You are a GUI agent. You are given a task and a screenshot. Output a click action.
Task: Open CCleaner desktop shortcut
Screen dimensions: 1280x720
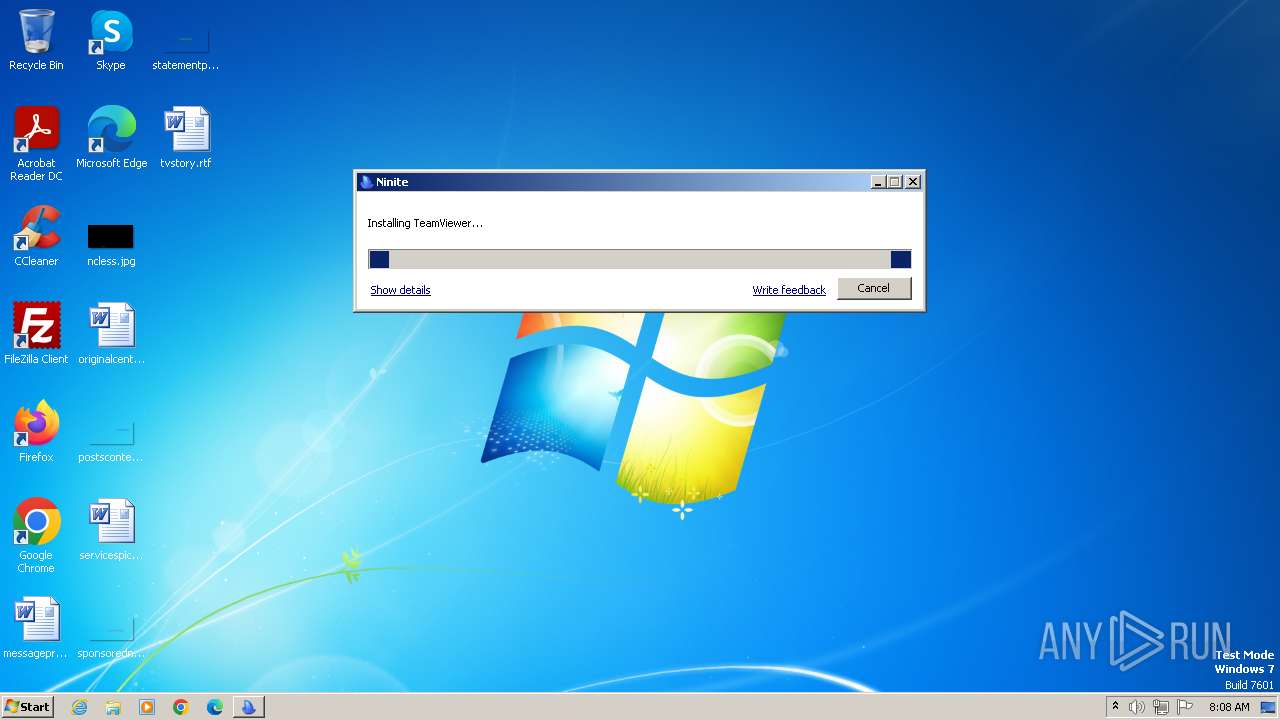[x=36, y=237]
